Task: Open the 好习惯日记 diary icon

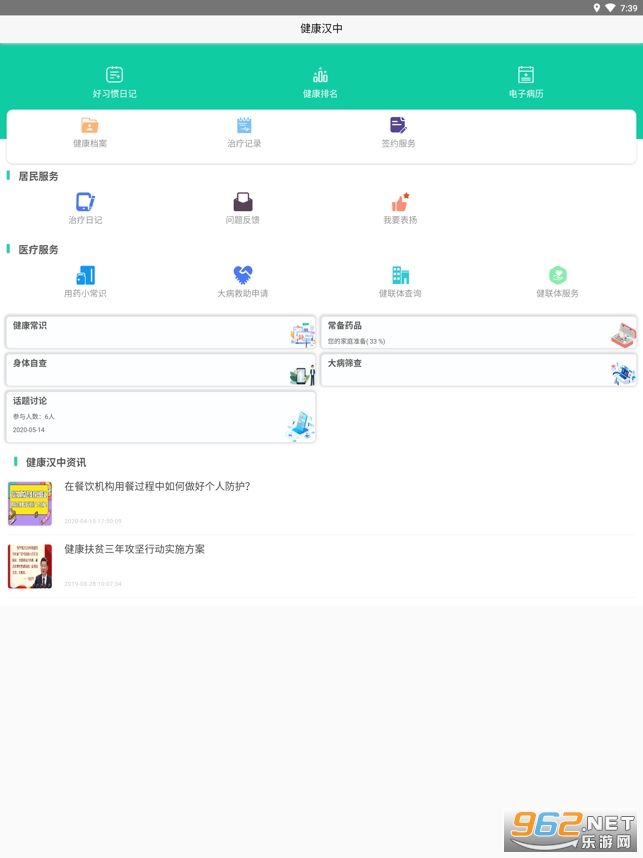Action: pyautogui.click(x=114, y=74)
